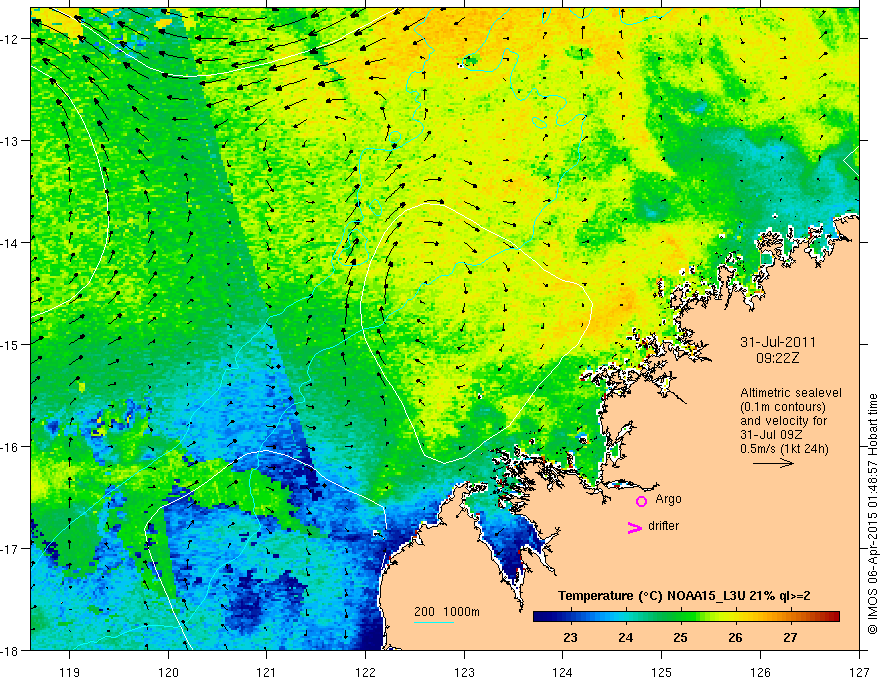Select the 09:22Z time label
The image size is (880, 680).
(x=777, y=358)
